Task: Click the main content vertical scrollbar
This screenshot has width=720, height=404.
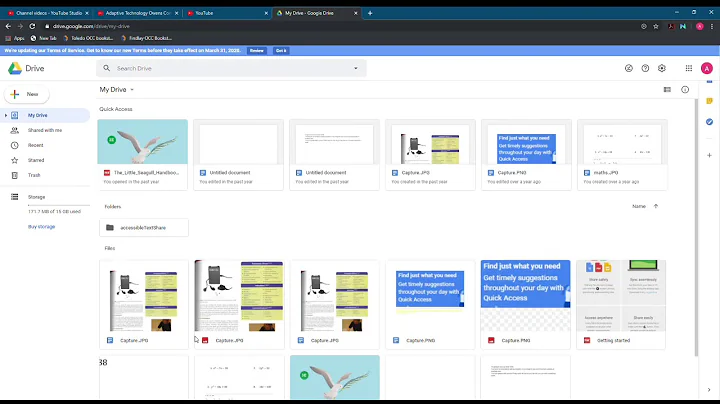Action: click(696, 227)
